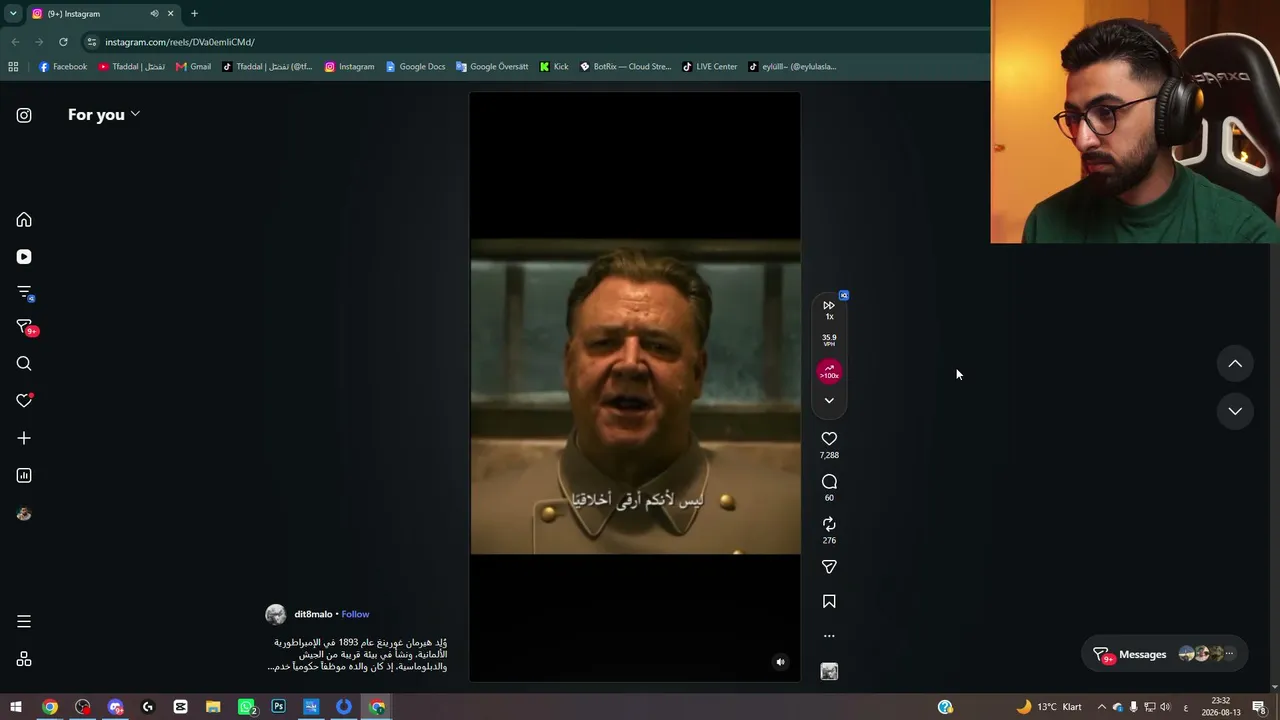Open the Gmail bookmark
This screenshot has height=720, width=1280.
tap(193, 67)
